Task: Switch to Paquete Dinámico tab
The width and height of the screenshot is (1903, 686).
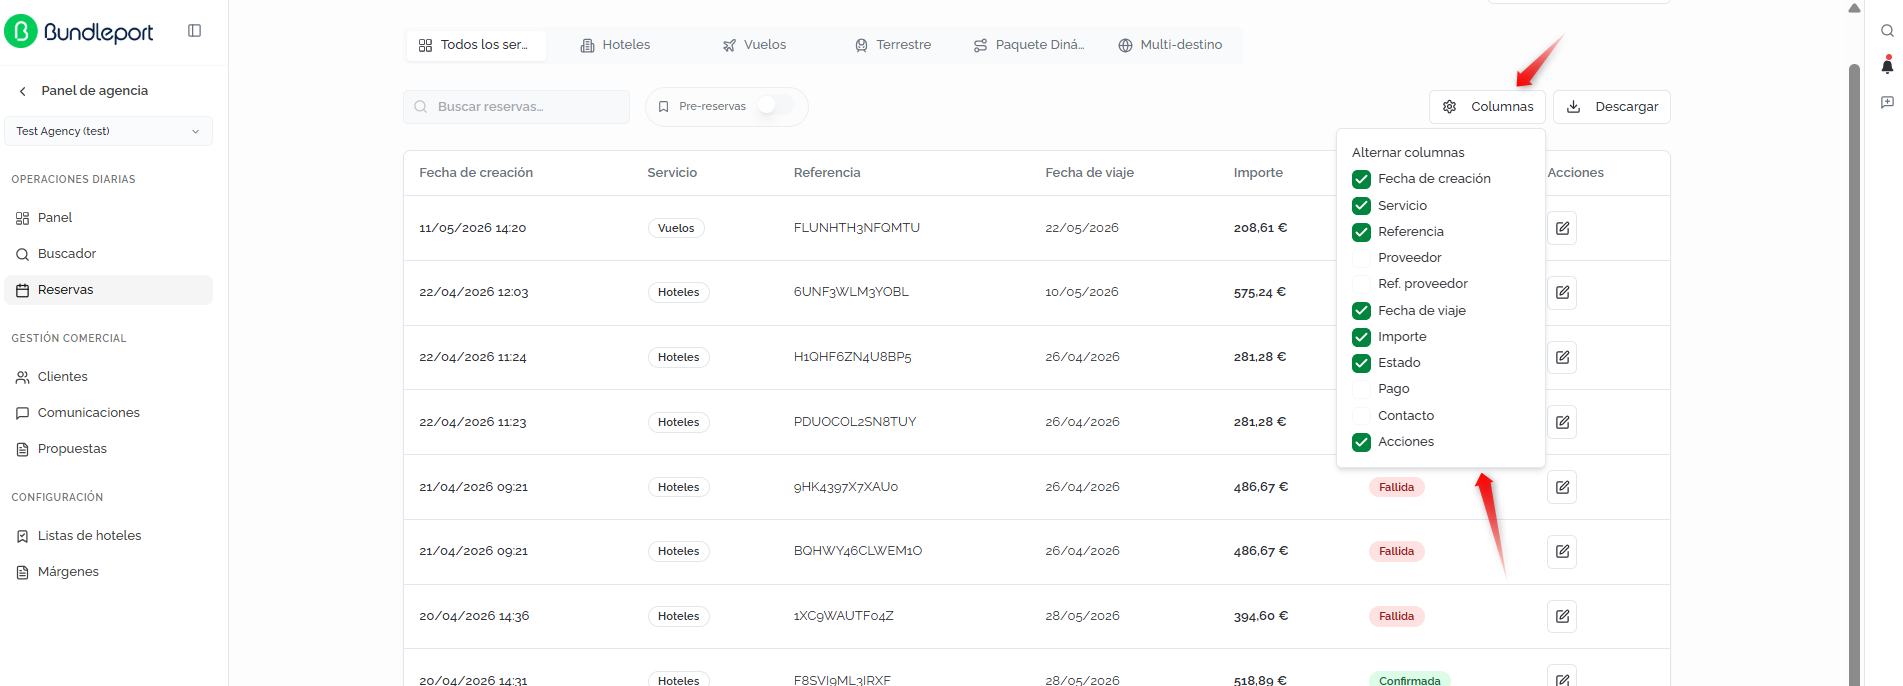Action: (1029, 45)
